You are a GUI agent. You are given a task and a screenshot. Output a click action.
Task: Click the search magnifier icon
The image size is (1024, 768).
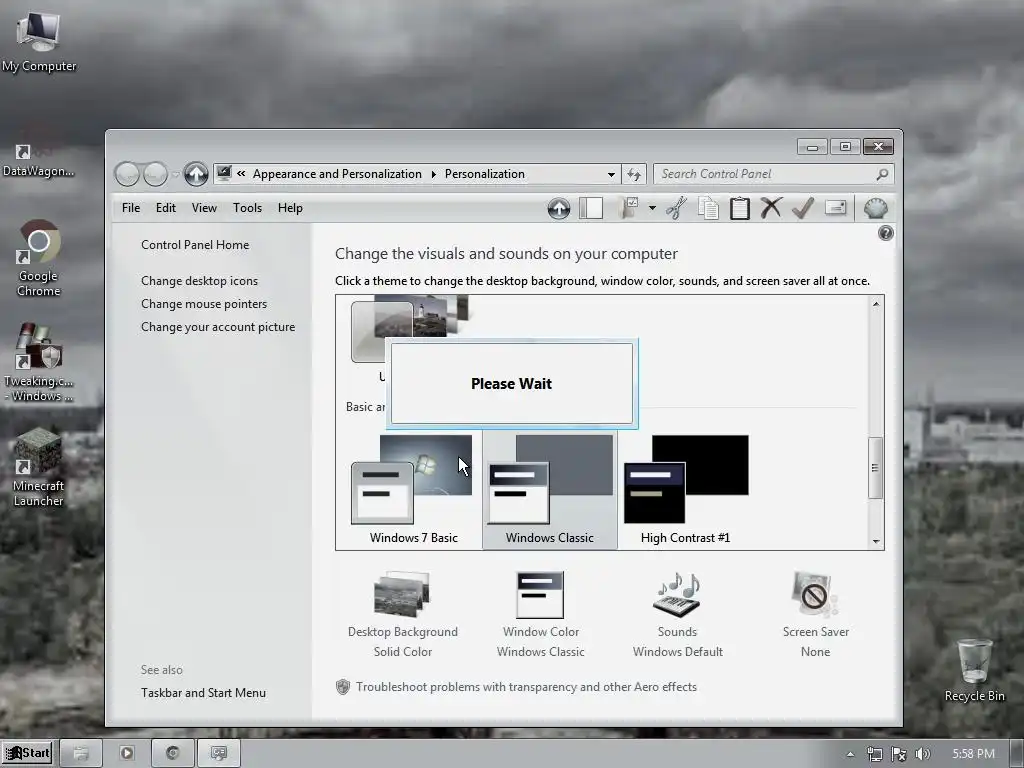(x=882, y=174)
